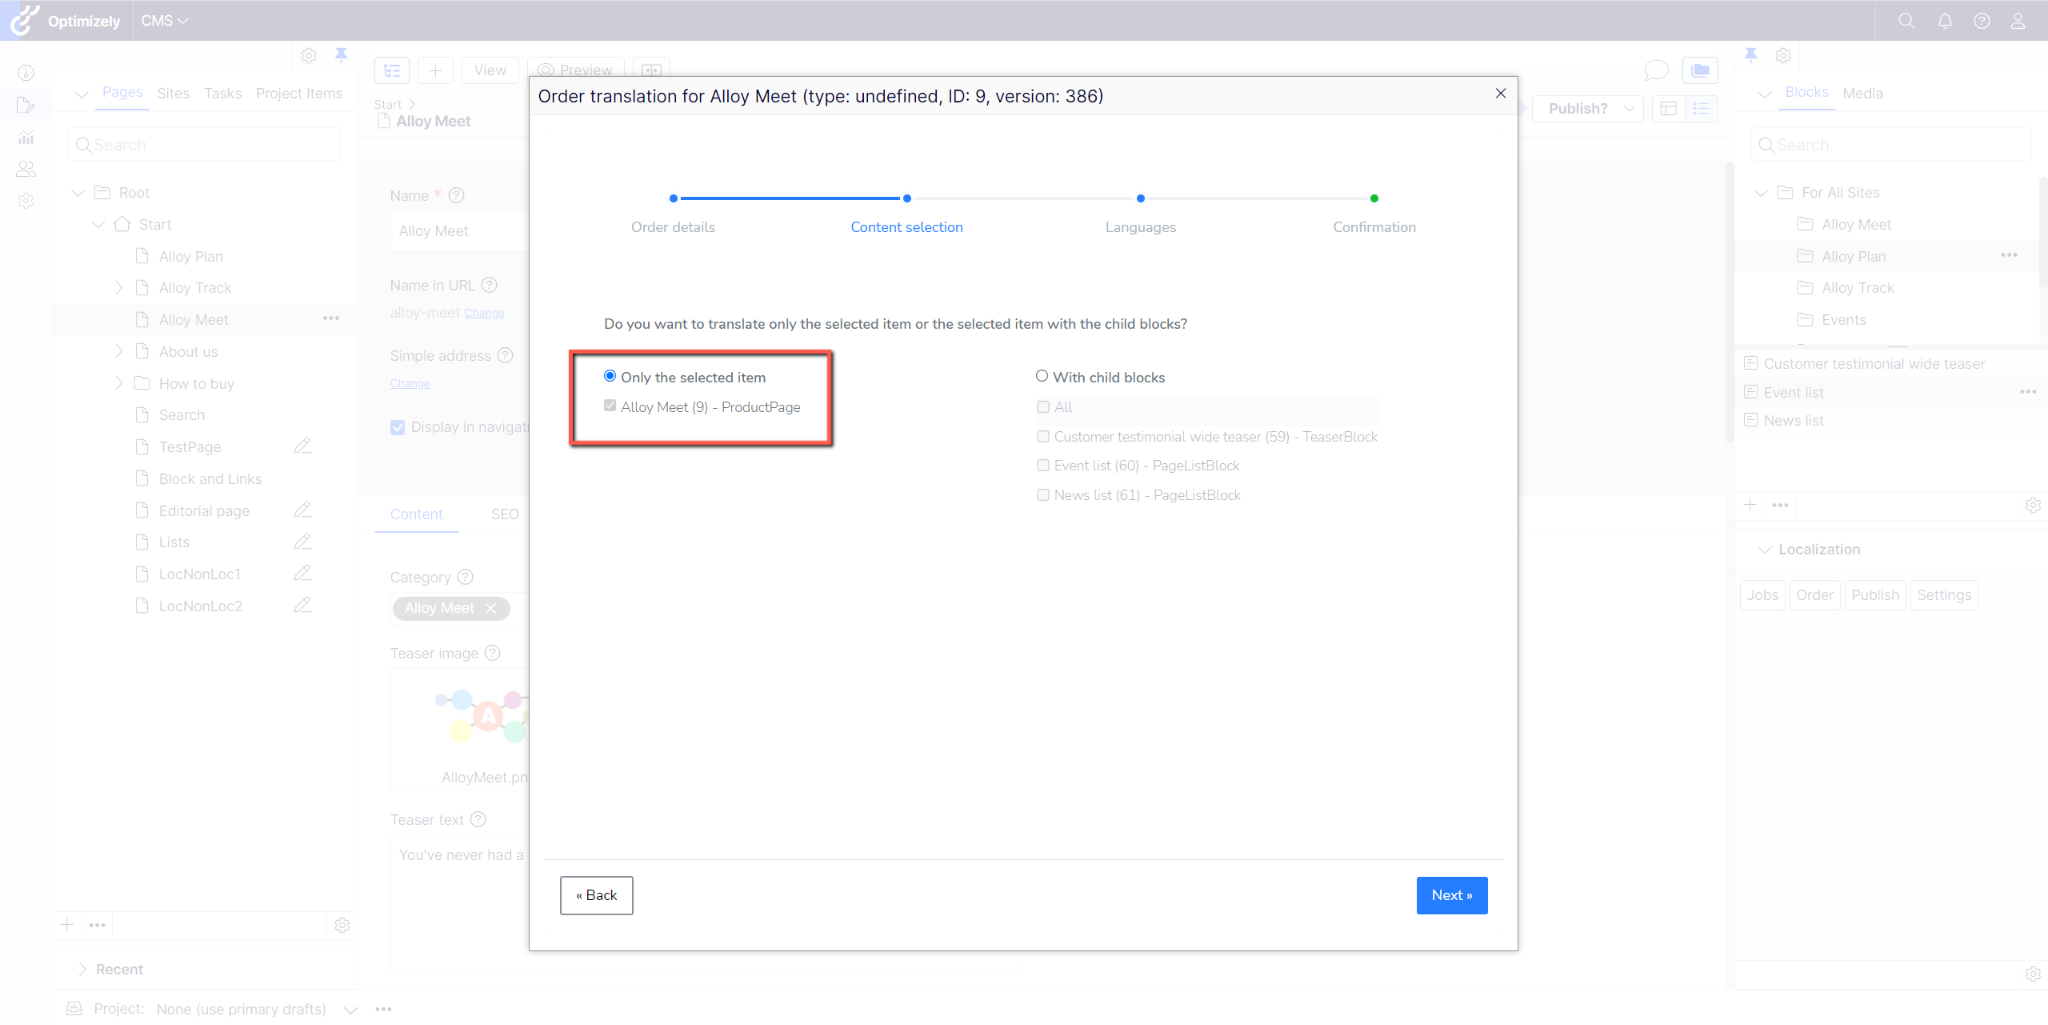The image size is (2048, 1025).
Task: Open edit pages icon in left rail
Action: coord(26,105)
